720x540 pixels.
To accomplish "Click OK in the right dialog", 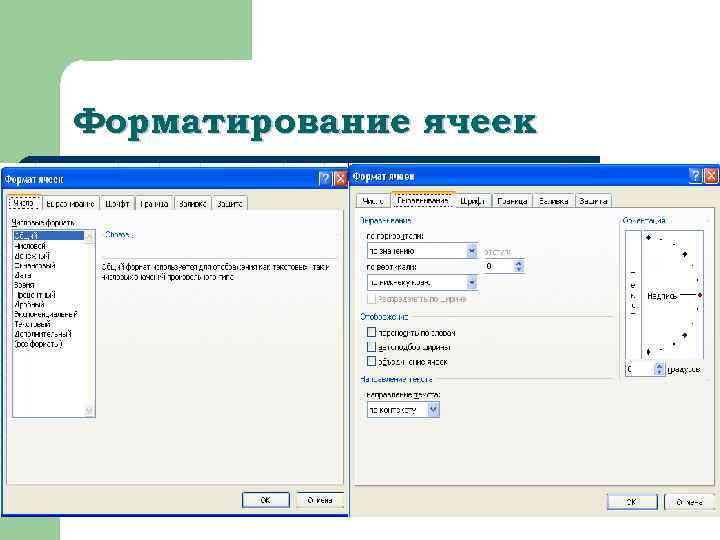I will pos(632,502).
